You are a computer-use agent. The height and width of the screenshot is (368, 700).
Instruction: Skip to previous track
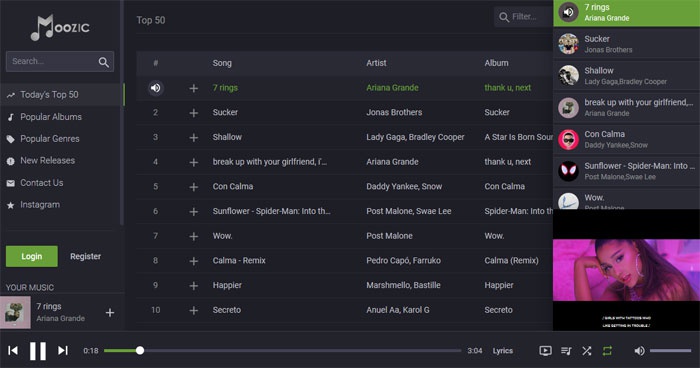point(13,351)
